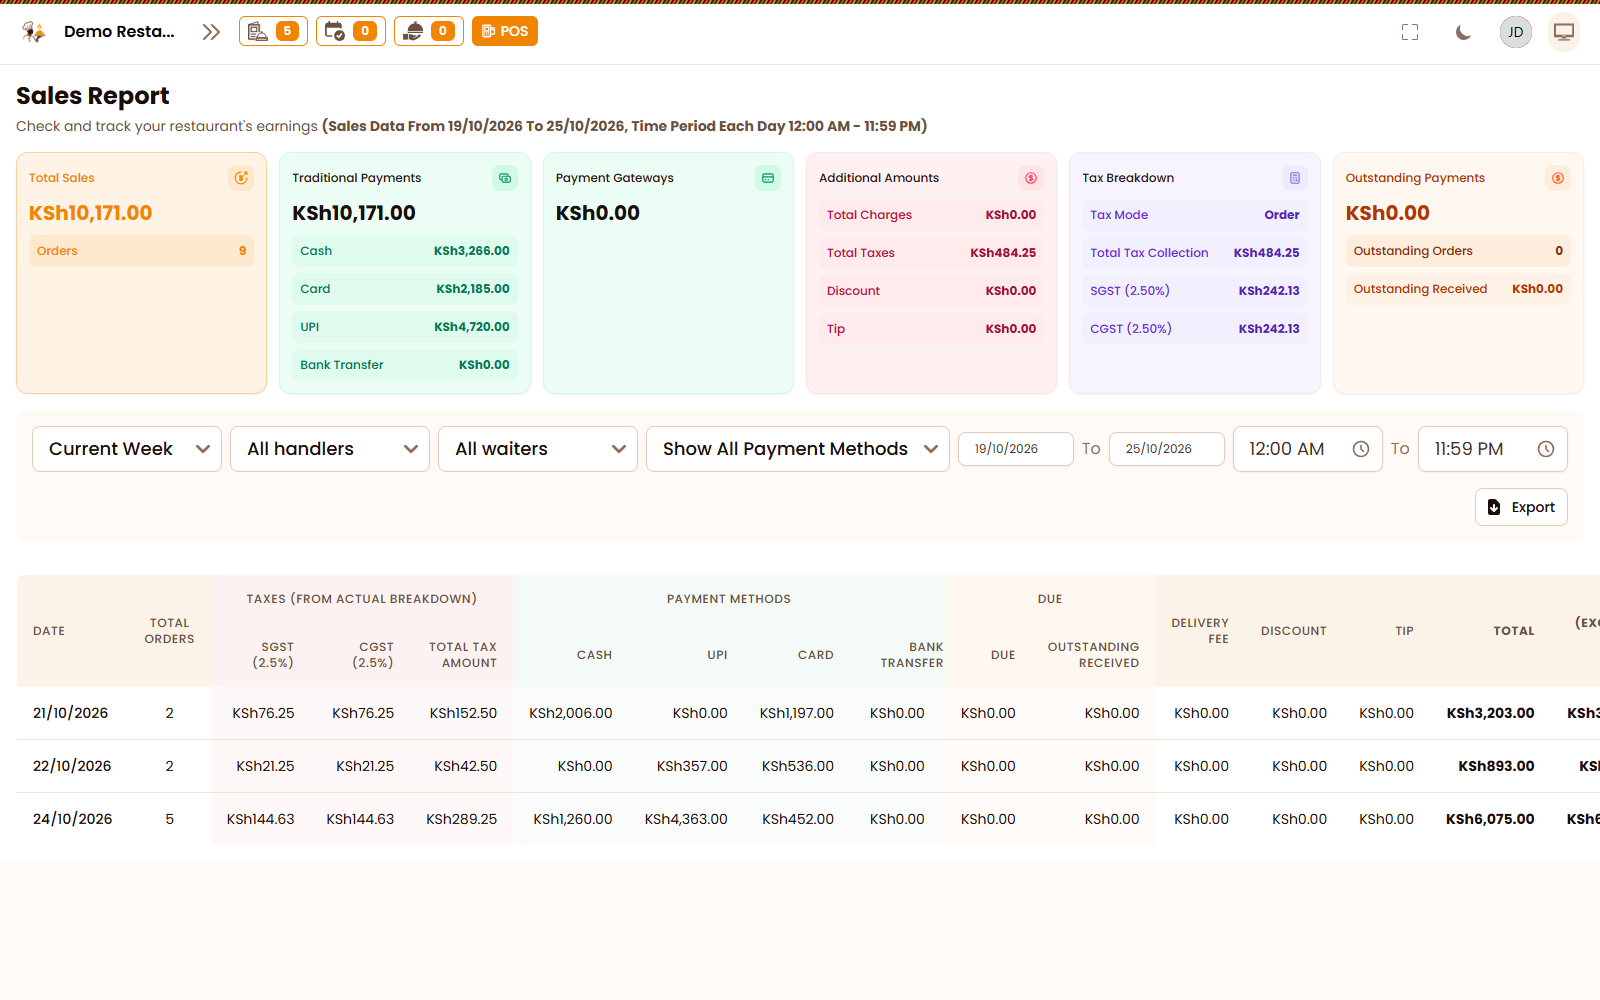The width and height of the screenshot is (1600, 1000).
Task: Click Demo Restaurant name
Action: pyautogui.click(x=119, y=32)
